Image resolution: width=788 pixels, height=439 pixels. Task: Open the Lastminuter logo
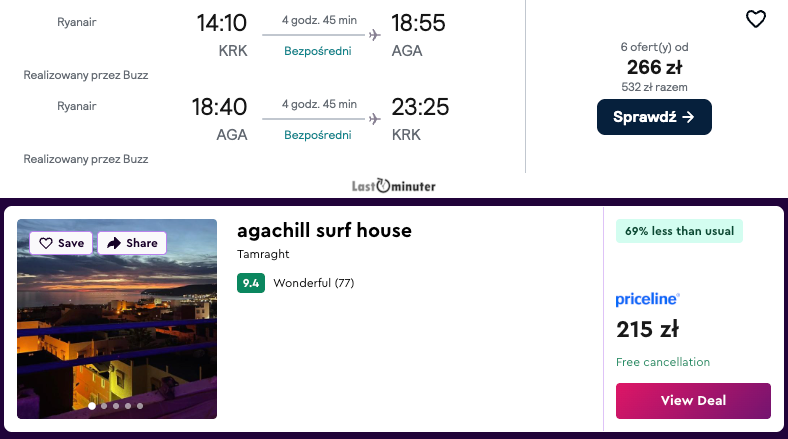click(394, 185)
